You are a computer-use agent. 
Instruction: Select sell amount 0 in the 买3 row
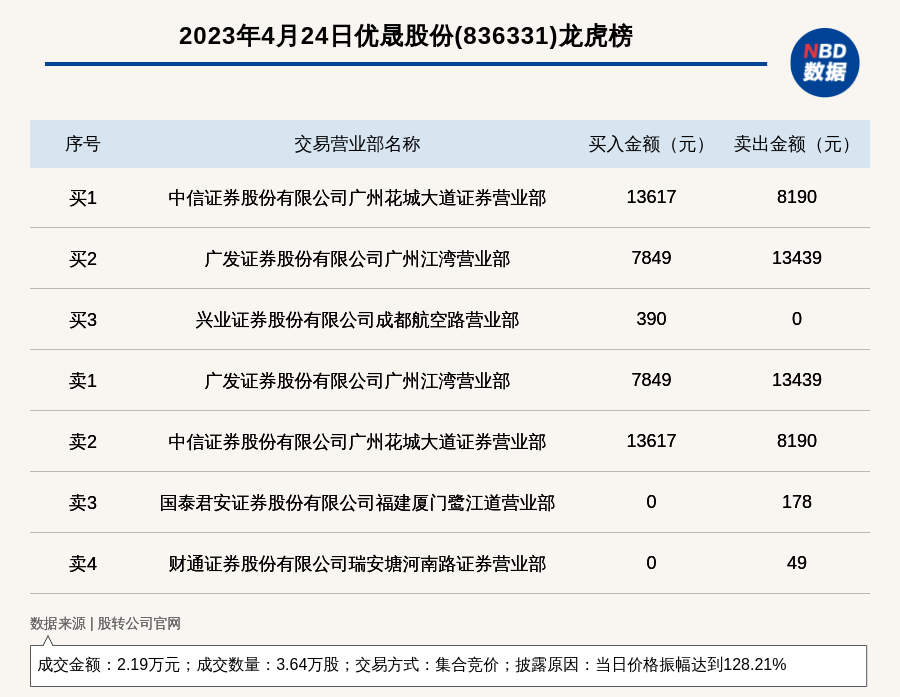(796, 319)
